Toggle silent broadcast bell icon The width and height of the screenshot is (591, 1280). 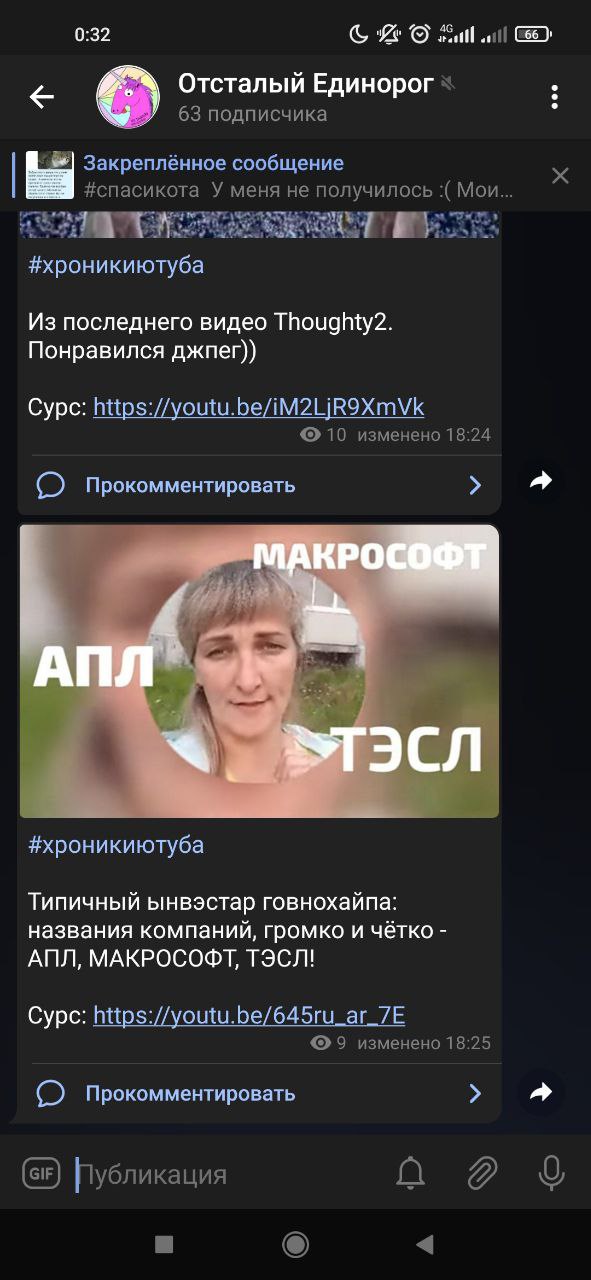tap(410, 1173)
